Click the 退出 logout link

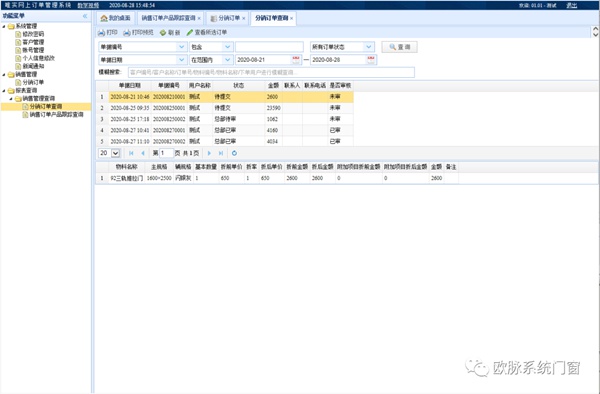[x=571, y=5]
